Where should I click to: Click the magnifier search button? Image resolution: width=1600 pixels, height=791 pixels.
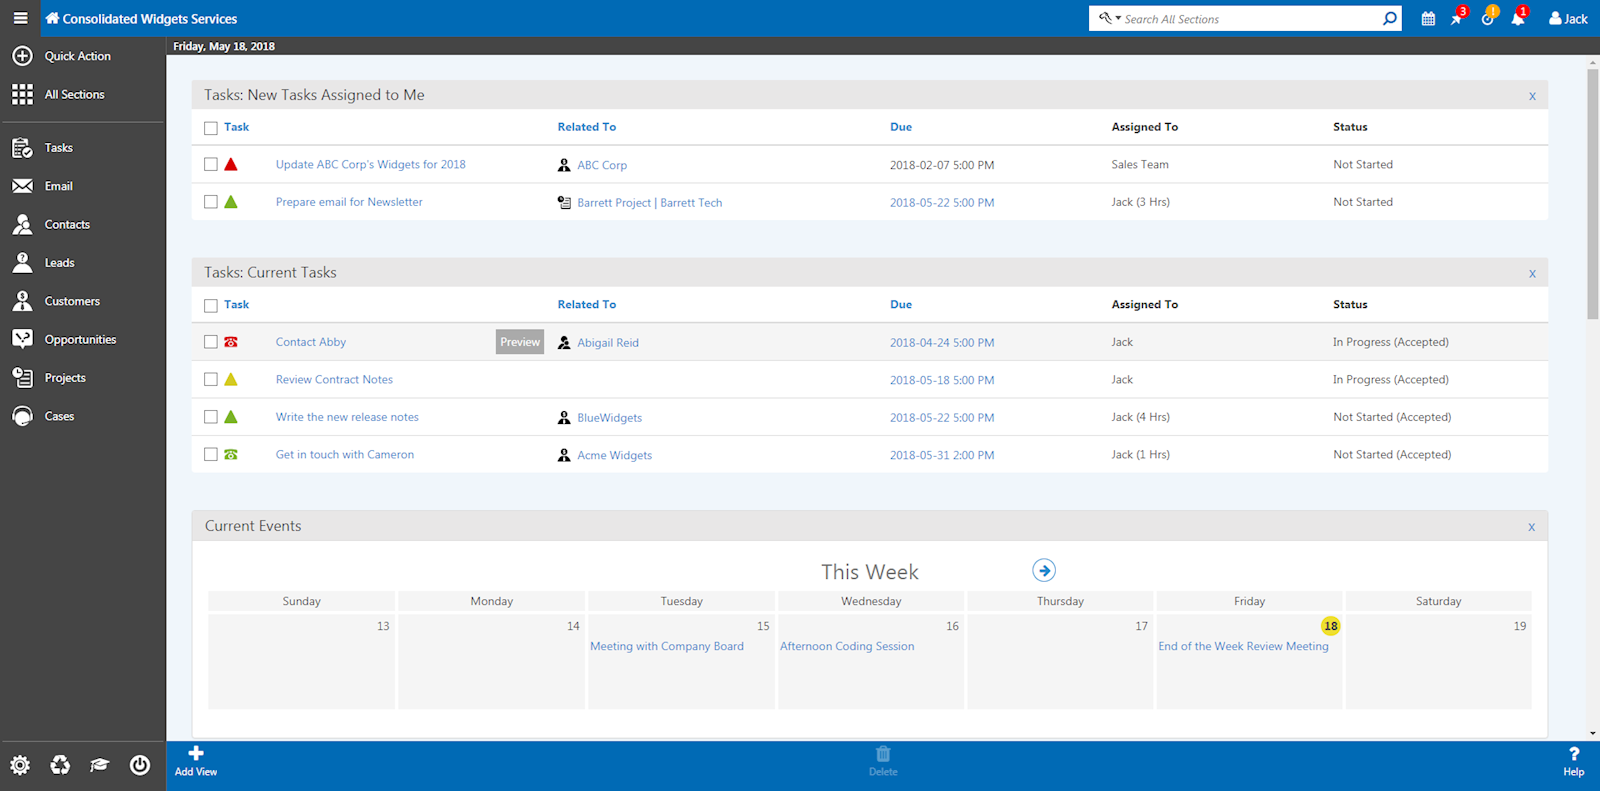(x=1389, y=18)
